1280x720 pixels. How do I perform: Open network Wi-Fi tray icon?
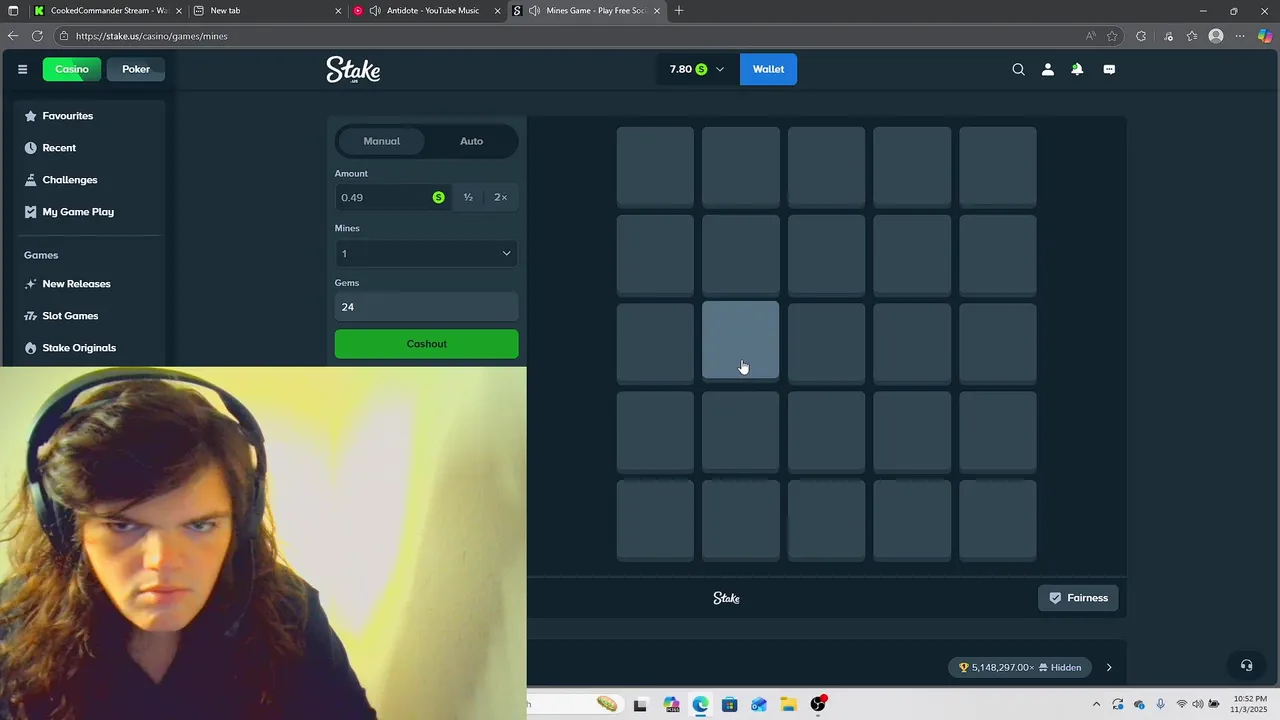1181,705
